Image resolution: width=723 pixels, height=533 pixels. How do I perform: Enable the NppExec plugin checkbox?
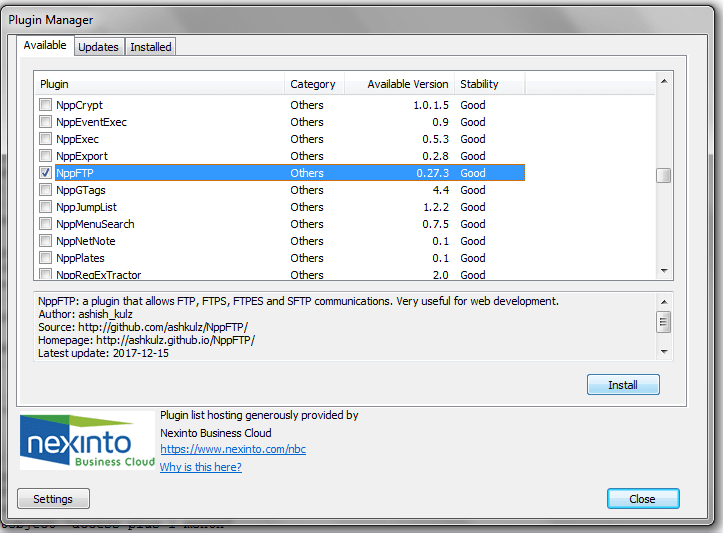(x=45, y=139)
